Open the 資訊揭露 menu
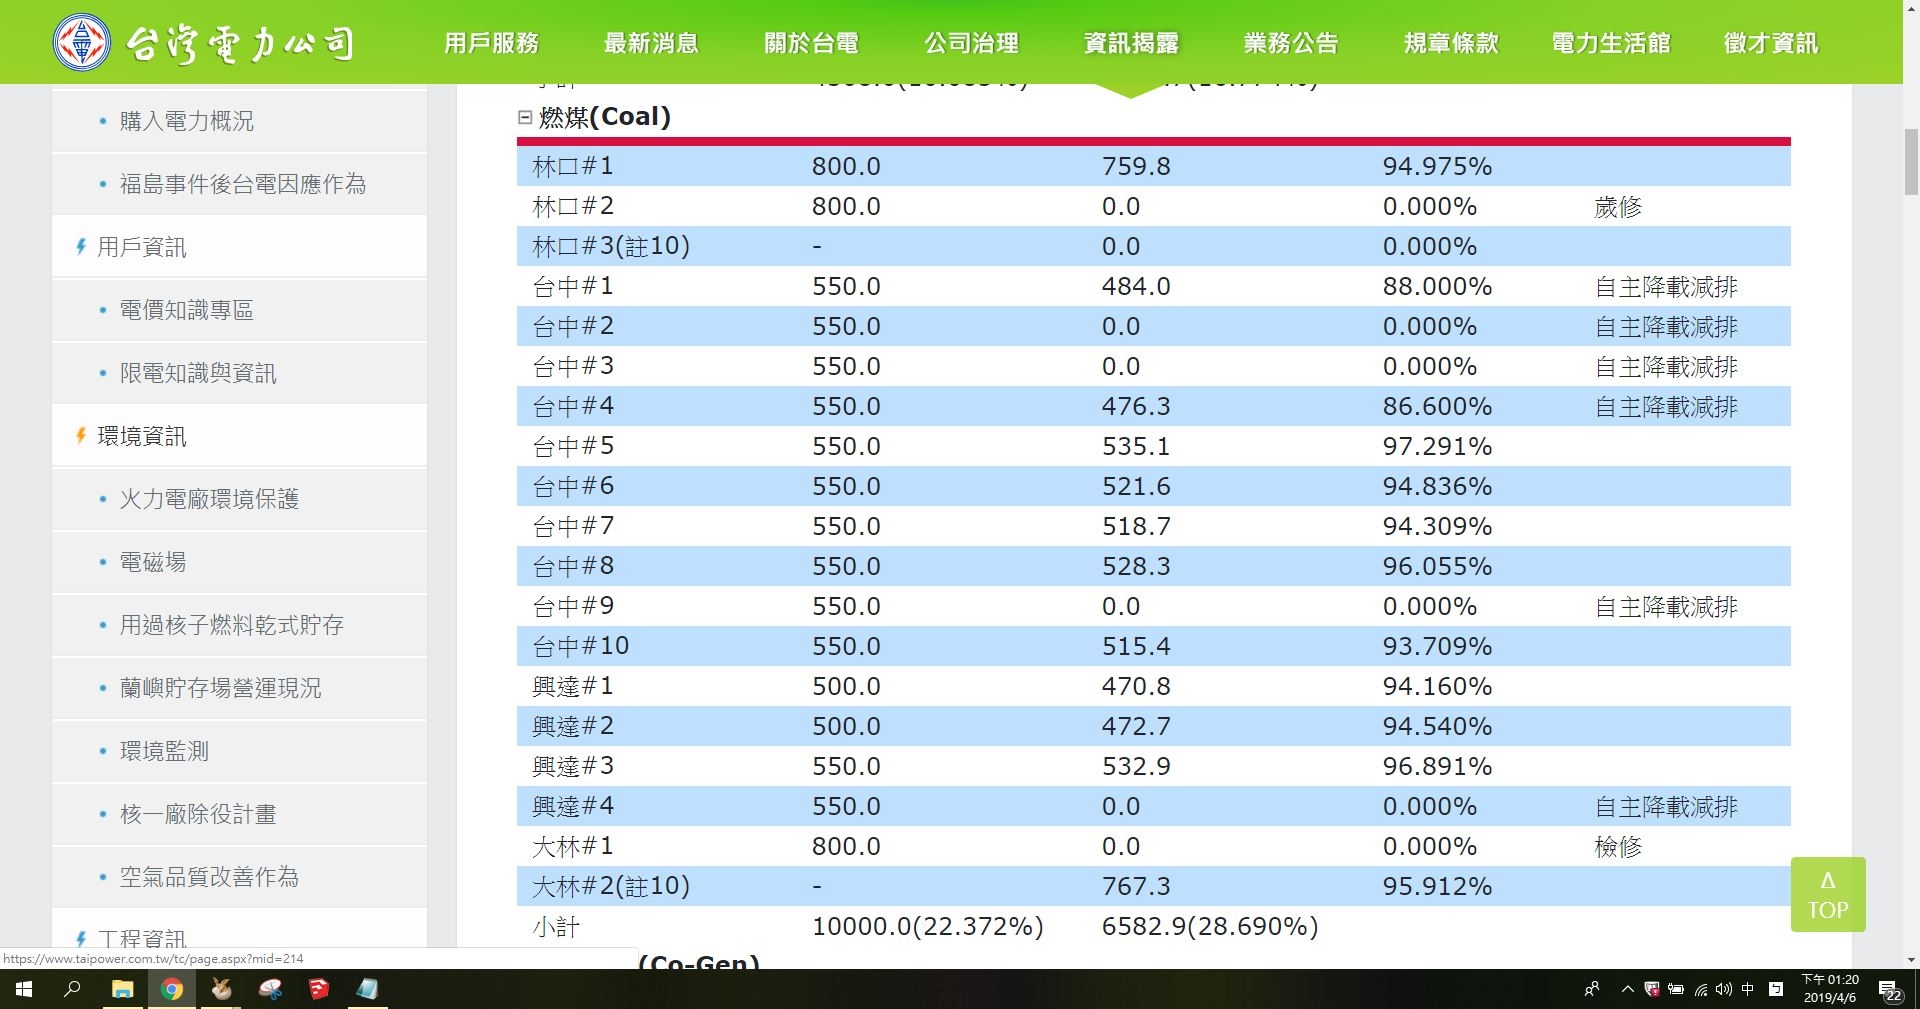This screenshot has width=1920, height=1009. (x=1131, y=43)
